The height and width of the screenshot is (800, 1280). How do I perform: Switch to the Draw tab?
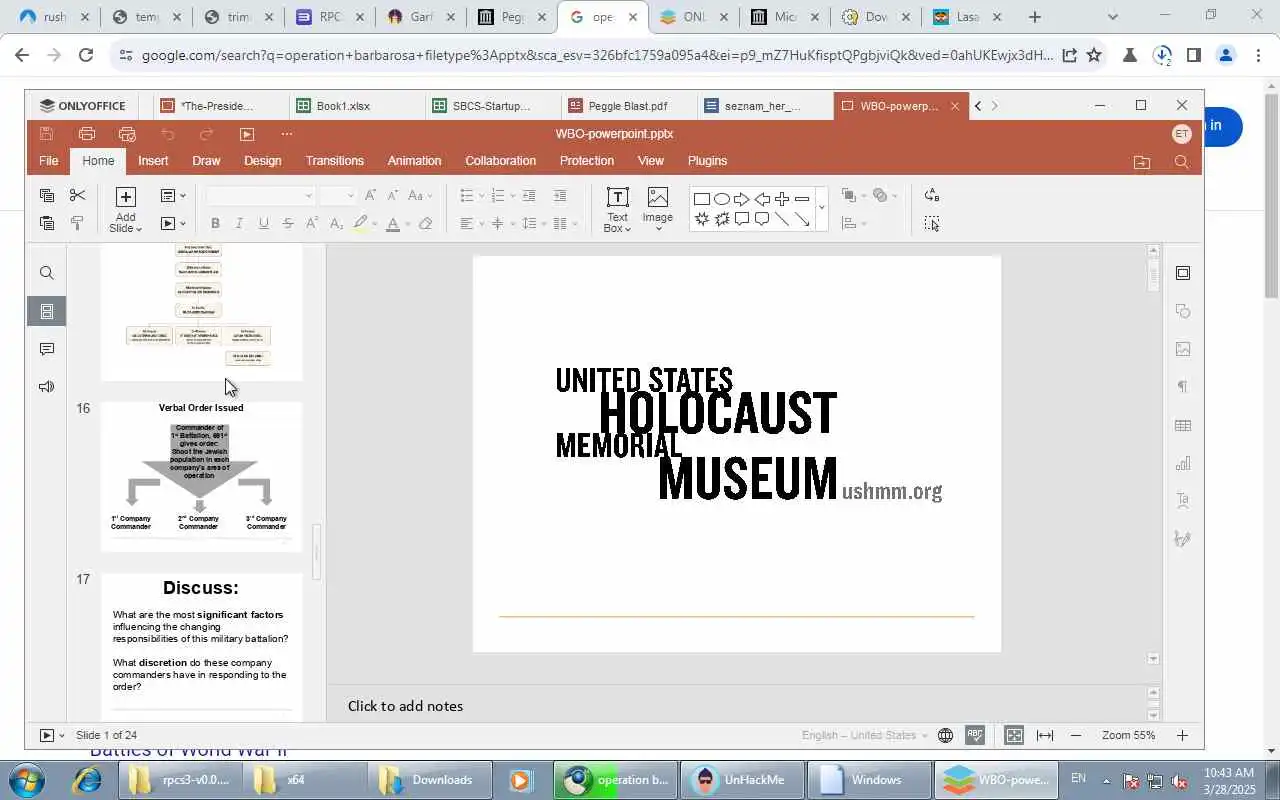[x=206, y=161]
